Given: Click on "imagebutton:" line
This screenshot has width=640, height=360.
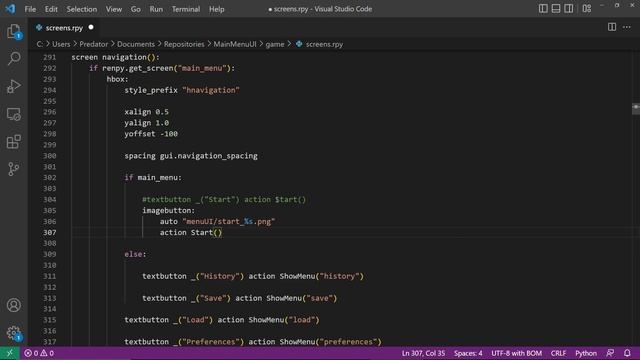Looking at the screenshot, I should point(169,211).
